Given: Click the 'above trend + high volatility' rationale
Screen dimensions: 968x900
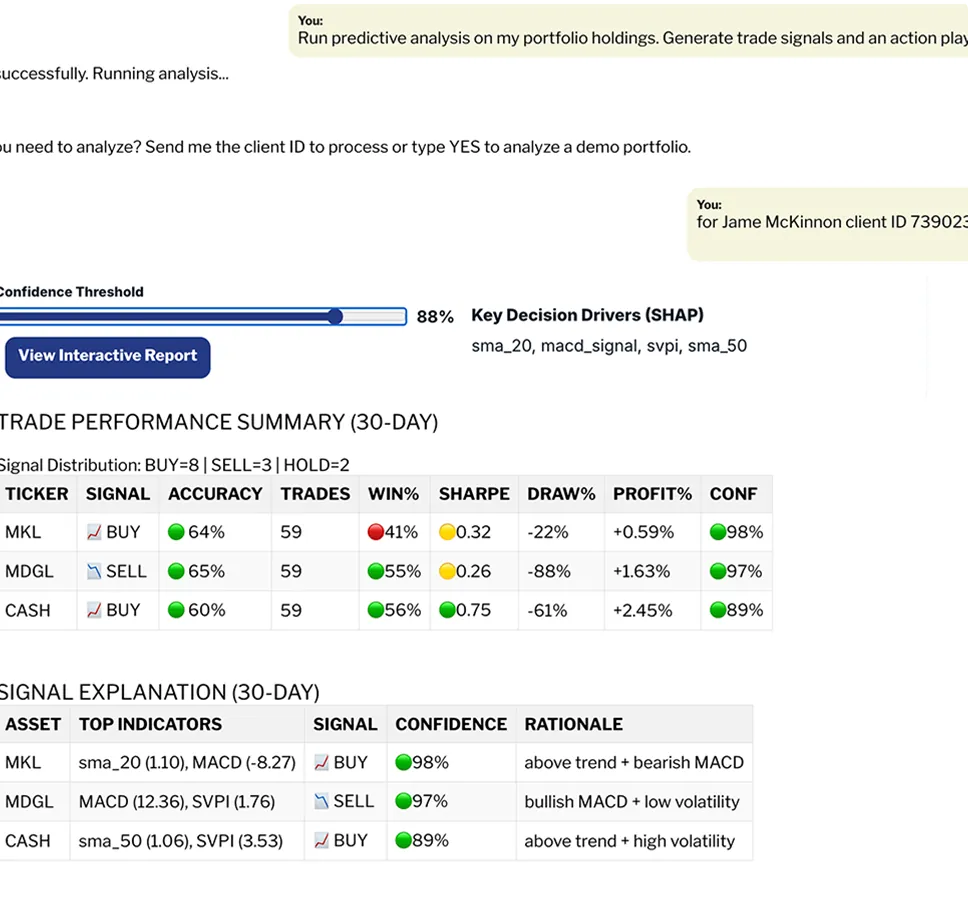Looking at the screenshot, I should [630, 841].
